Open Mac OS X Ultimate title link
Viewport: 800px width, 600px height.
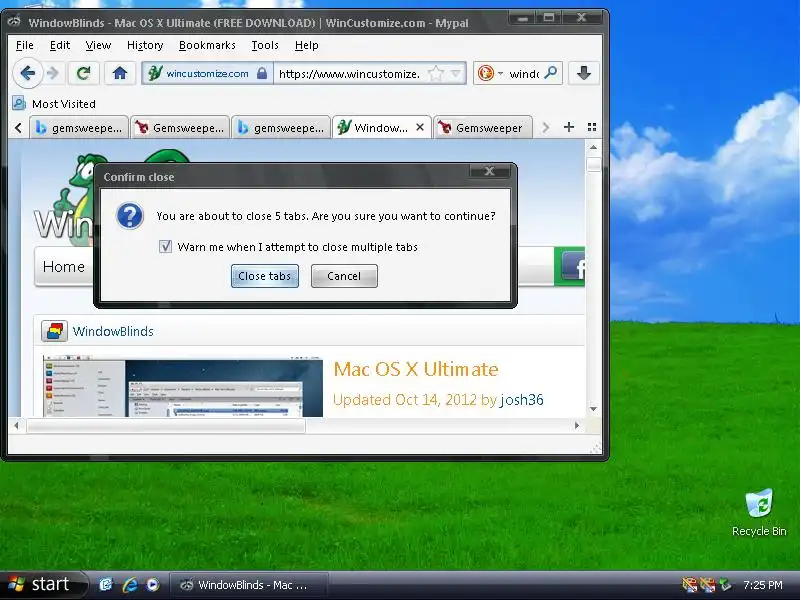(x=416, y=369)
